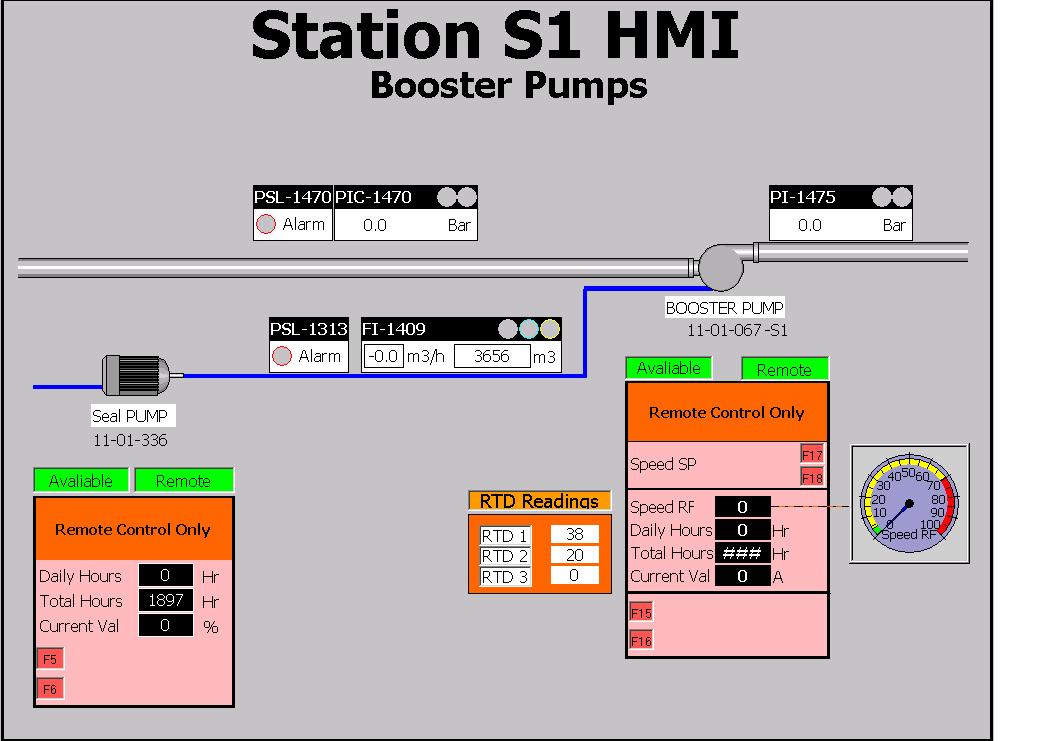Viewport: 1042px width, 741px height.
Task: Click the RTD 2 reading value 20
Action: click(x=575, y=555)
